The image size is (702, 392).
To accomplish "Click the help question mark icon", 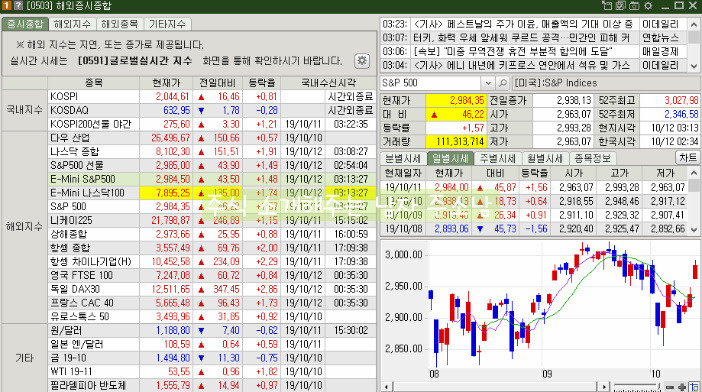I will click(x=18, y=5).
